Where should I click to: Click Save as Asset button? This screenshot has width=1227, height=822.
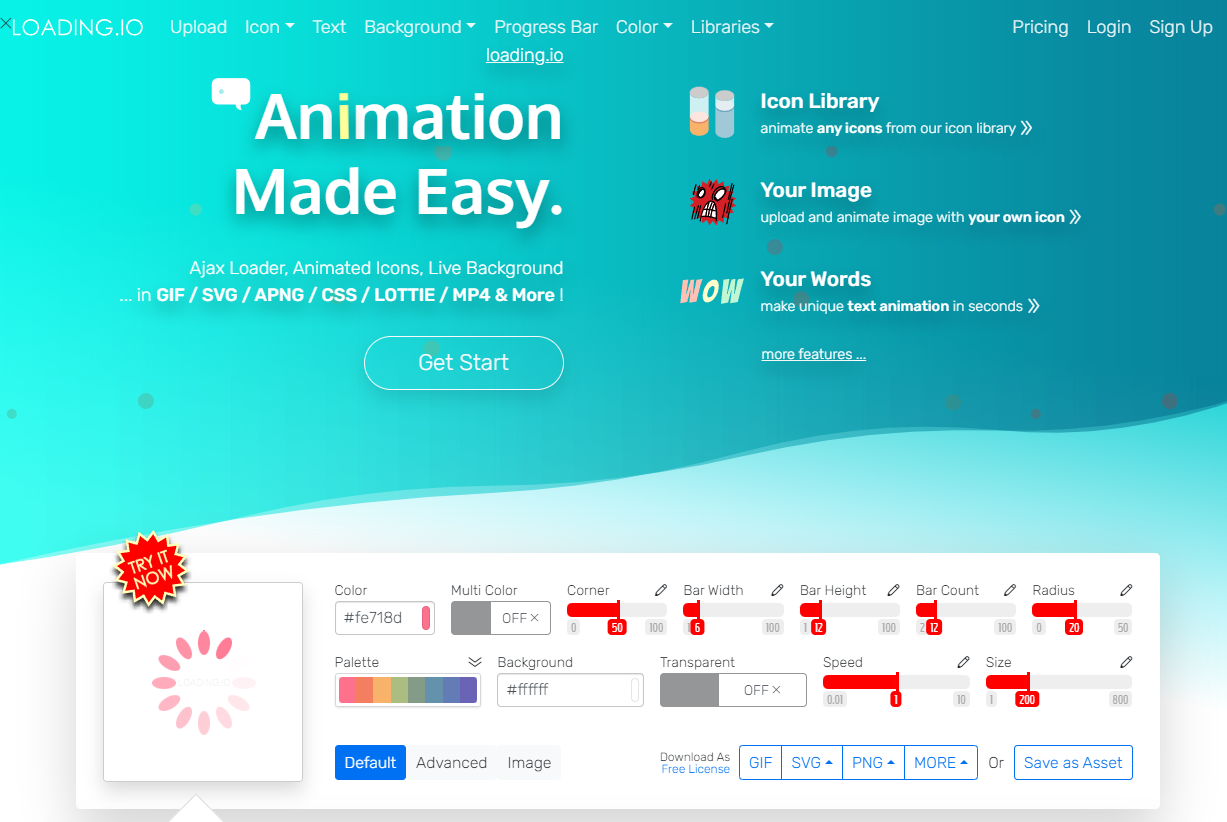[1073, 763]
